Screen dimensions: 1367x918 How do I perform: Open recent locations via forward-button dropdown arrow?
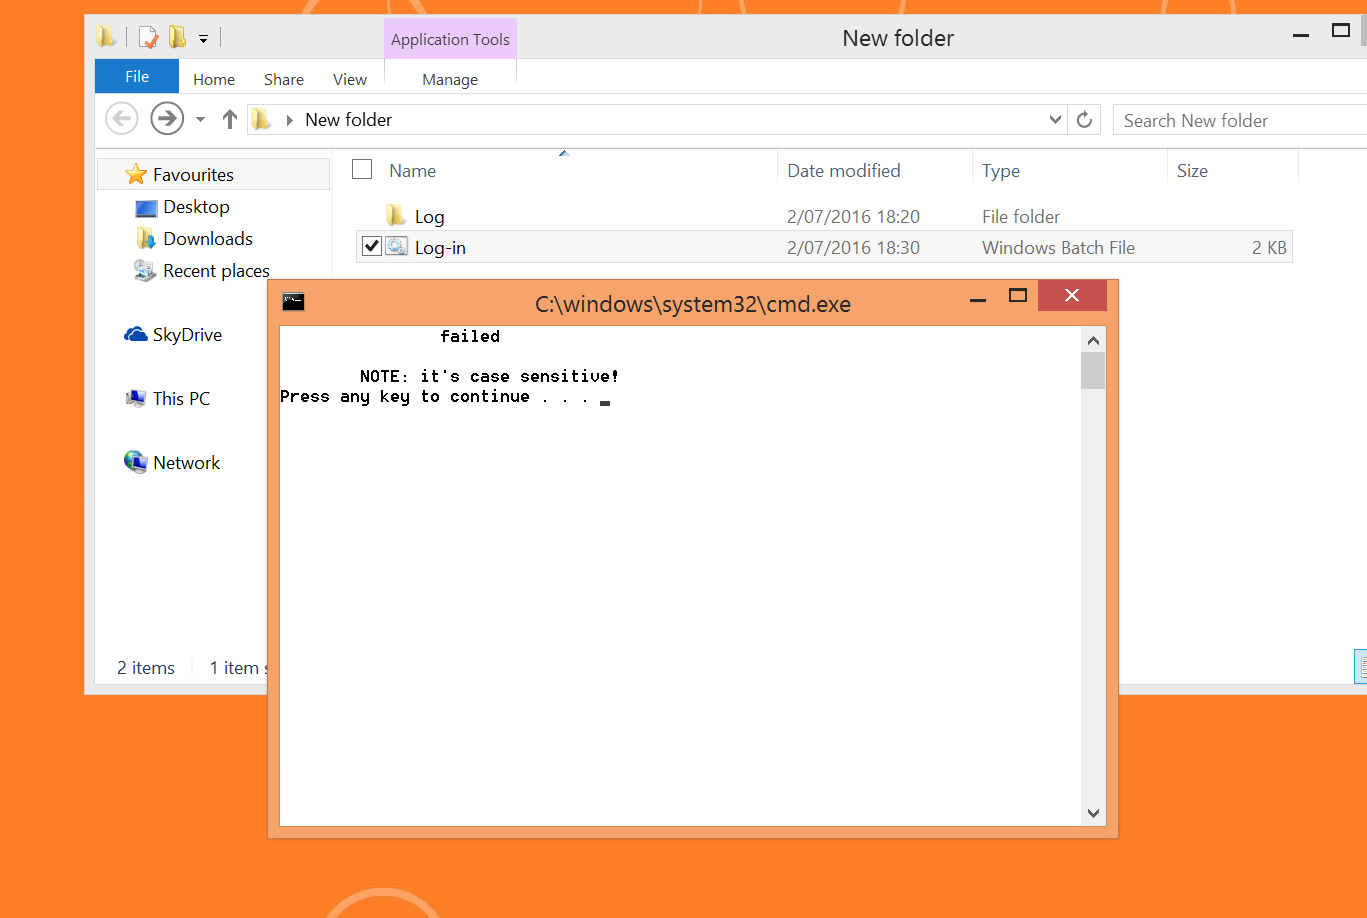pos(200,118)
